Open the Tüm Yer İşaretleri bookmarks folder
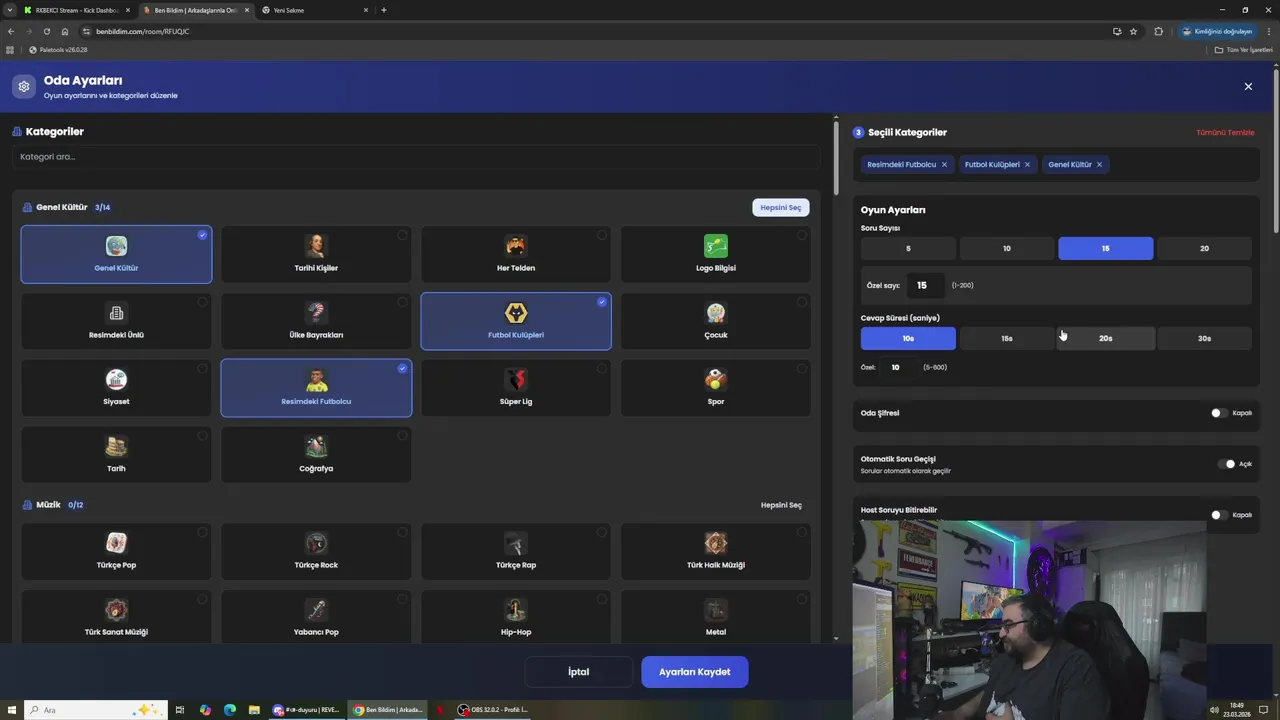This screenshot has height=720, width=1280. click(1243, 49)
